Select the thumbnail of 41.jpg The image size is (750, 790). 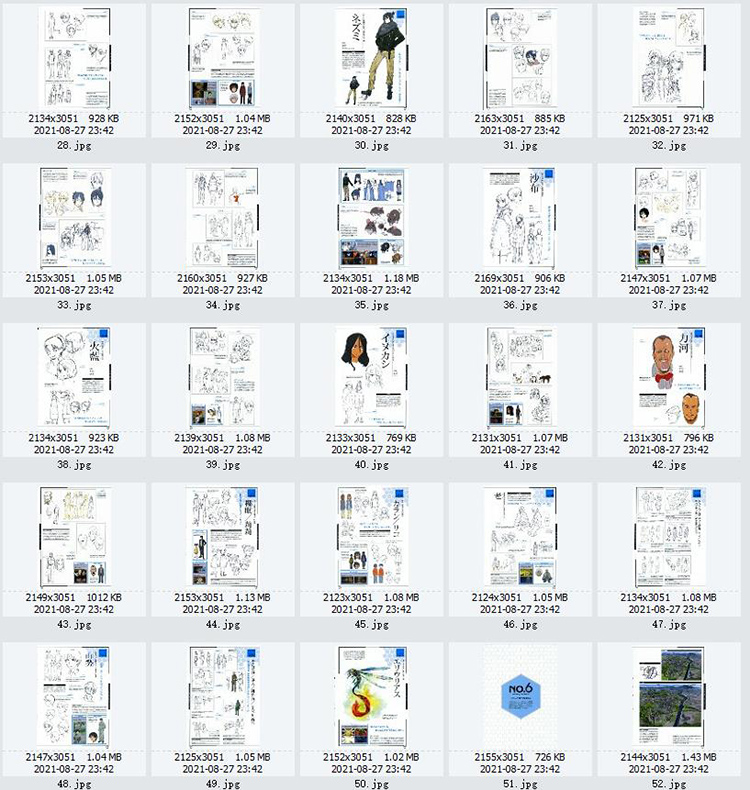point(520,377)
